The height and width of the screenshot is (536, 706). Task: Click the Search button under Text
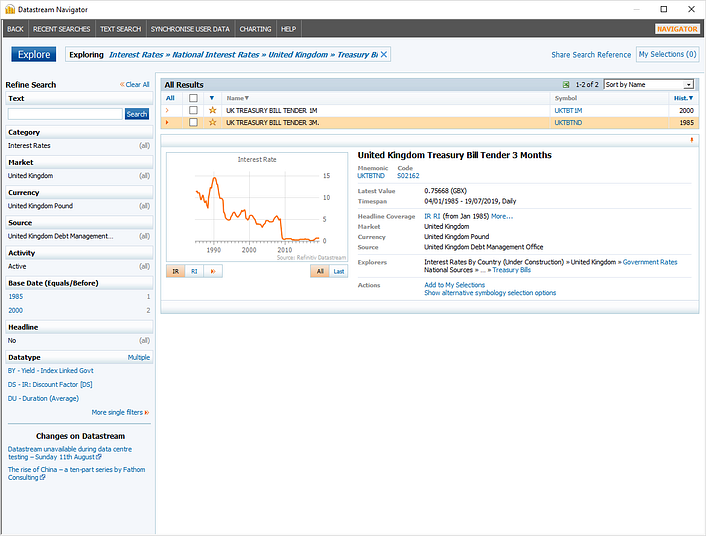tap(137, 114)
